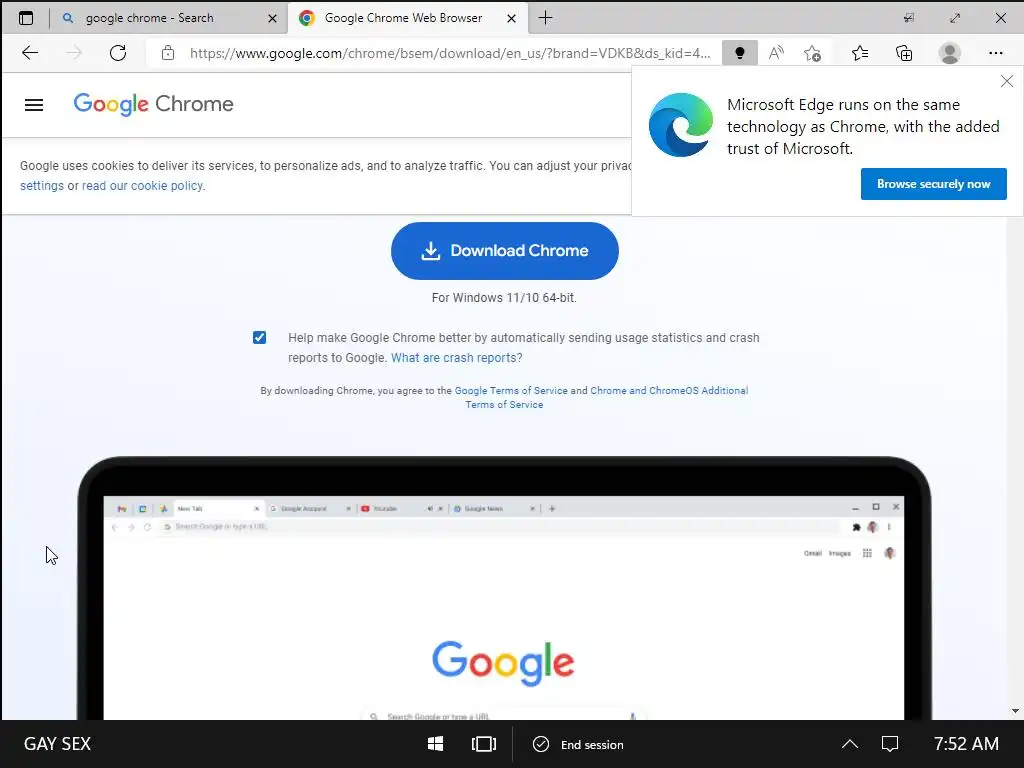The image size is (1024, 768).
Task: Open Task View on the taskbar
Action: click(x=484, y=744)
